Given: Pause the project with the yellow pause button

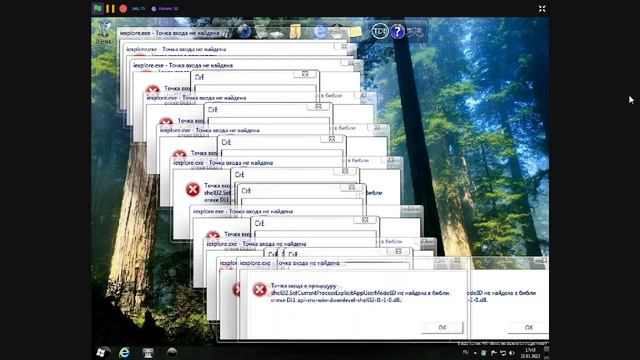Looking at the screenshot, I should (110, 8).
